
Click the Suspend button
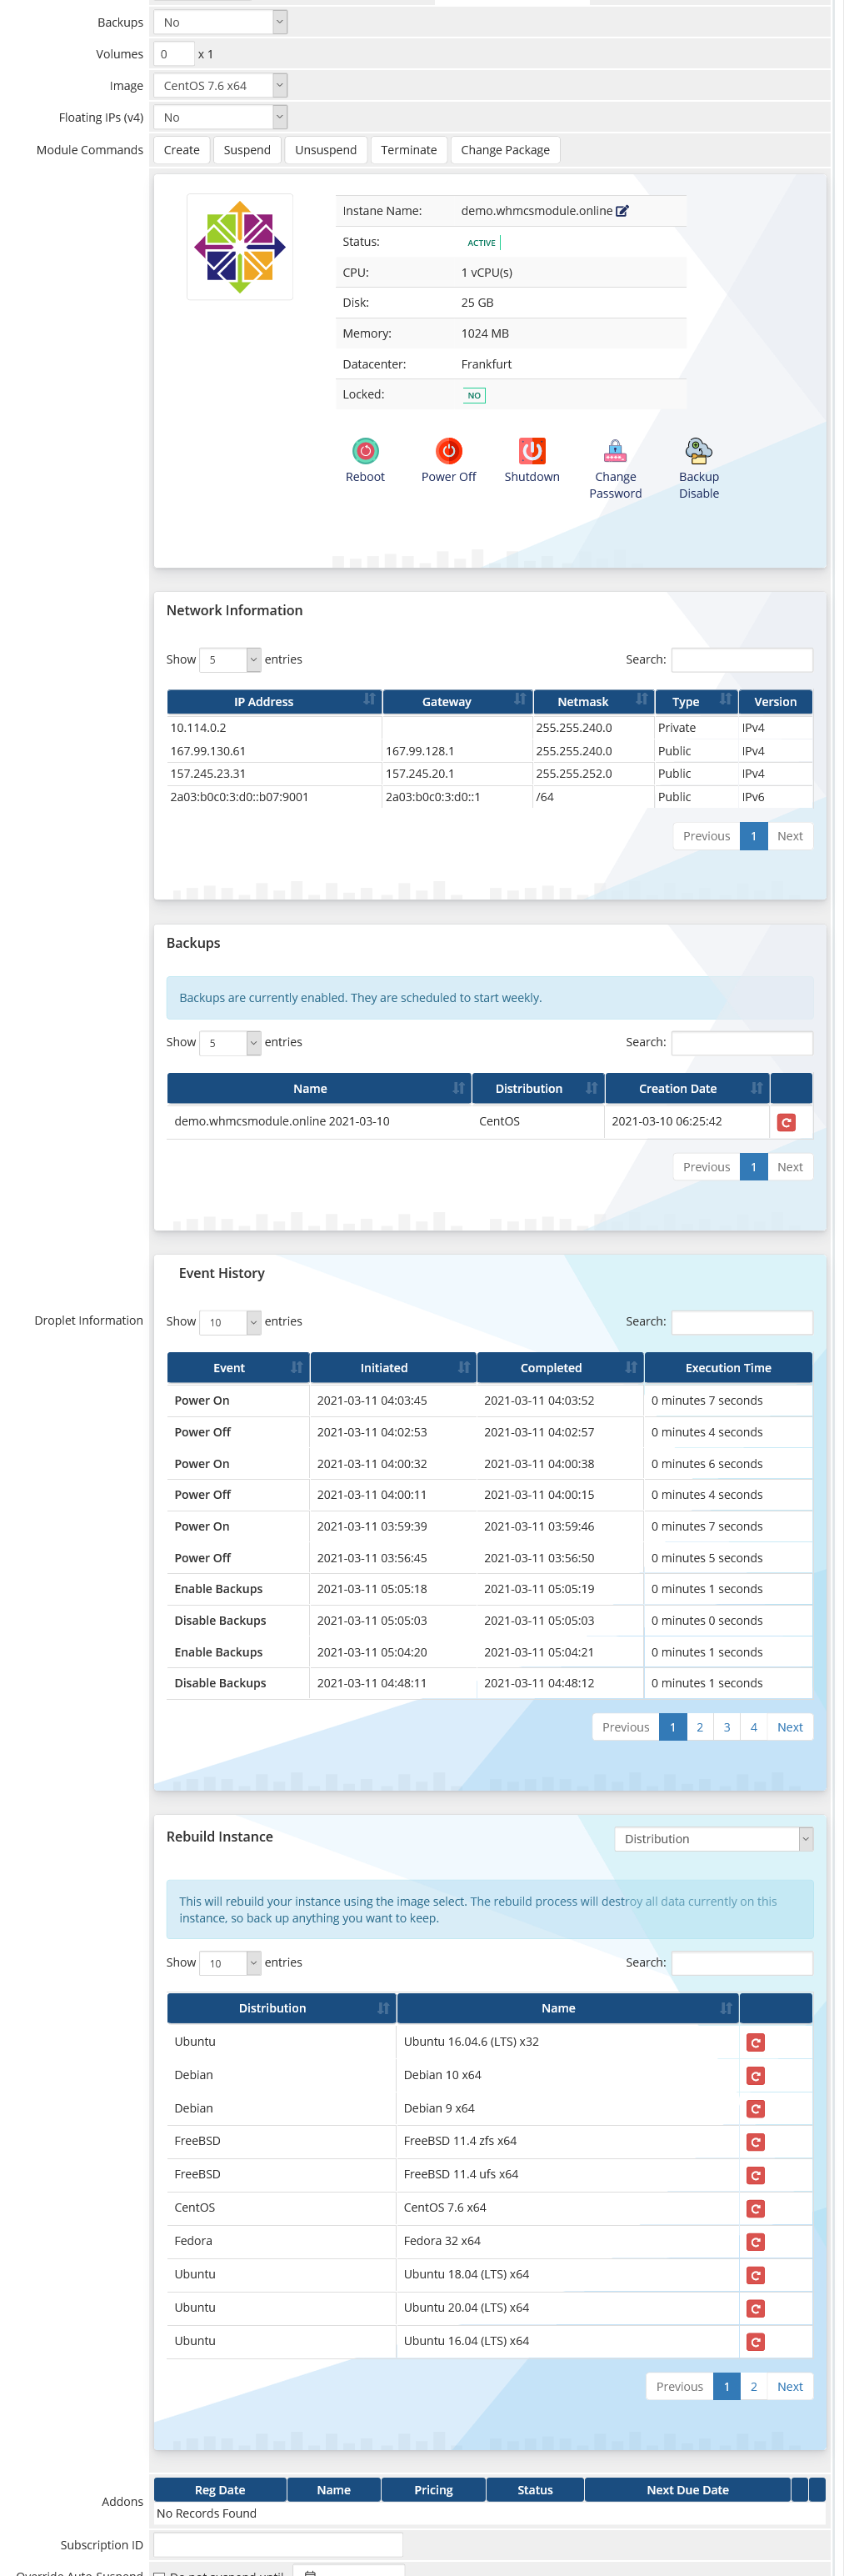(x=247, y=150)
